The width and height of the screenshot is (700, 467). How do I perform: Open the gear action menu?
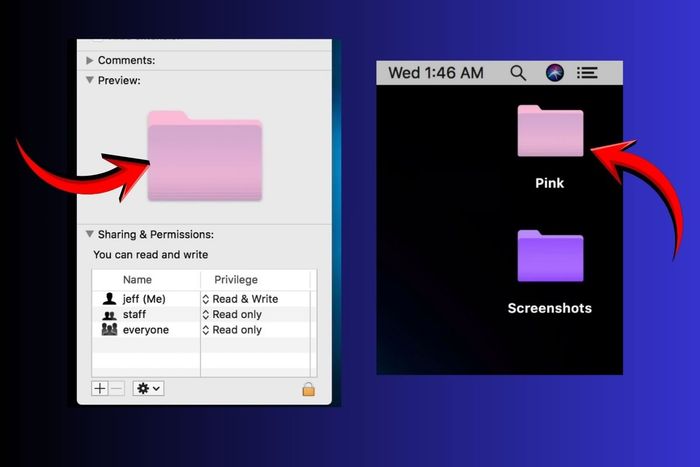tap(149, 388)
